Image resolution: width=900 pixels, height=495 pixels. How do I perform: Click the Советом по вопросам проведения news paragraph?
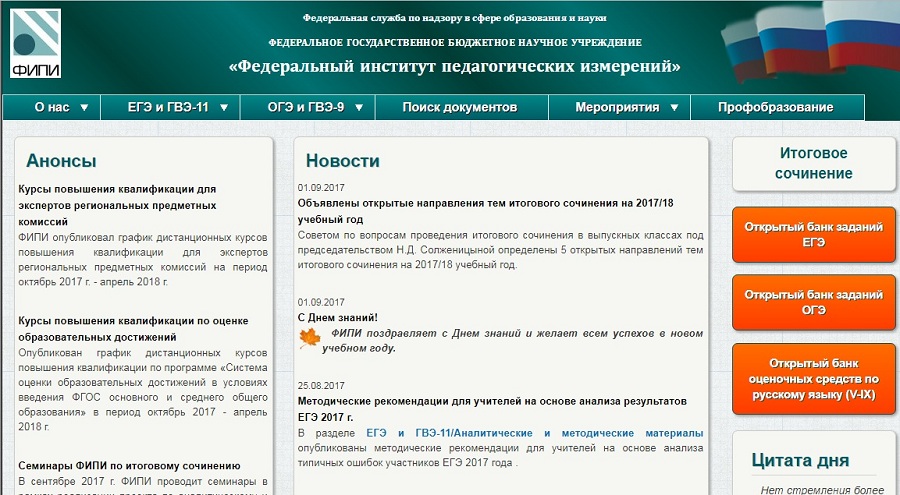pyautogui.click(x=500, y=250)
